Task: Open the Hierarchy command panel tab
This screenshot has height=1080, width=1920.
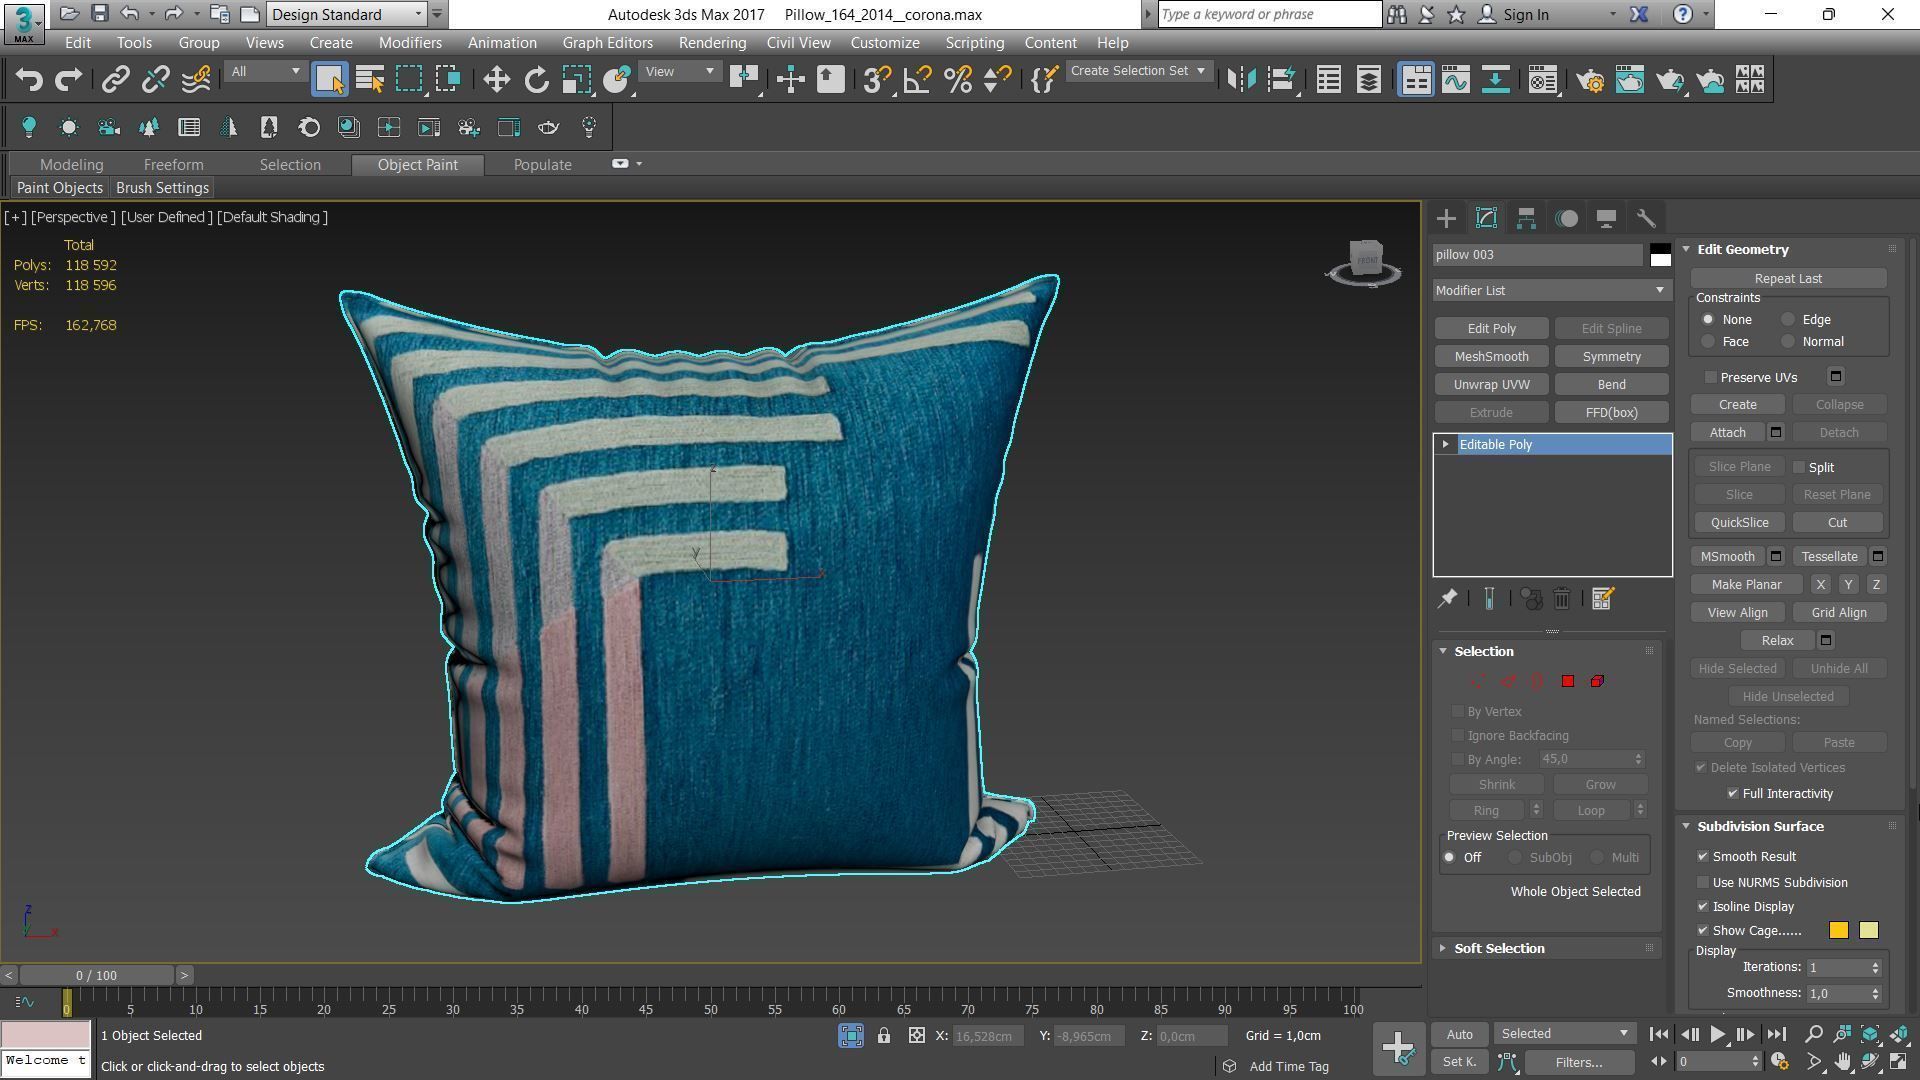Action: click(x=1526, y=218)
